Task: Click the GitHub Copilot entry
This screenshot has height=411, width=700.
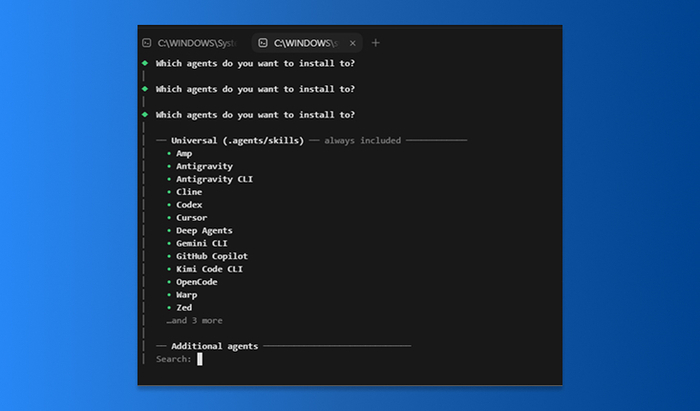Action: [212, 256]
